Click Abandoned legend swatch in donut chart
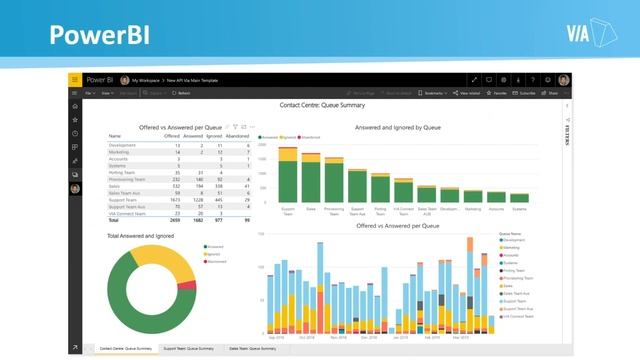640x360 pixels. (205, 261)
